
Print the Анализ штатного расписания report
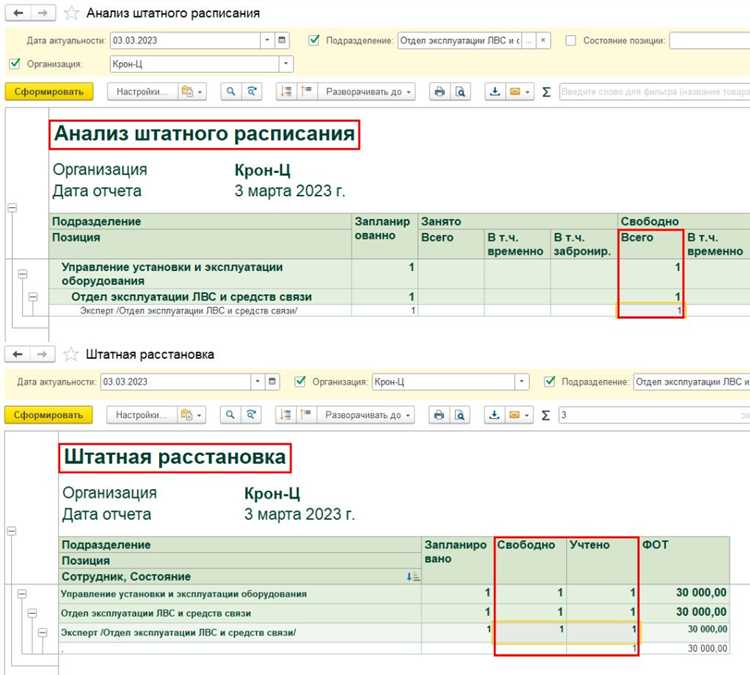point(439,91)
